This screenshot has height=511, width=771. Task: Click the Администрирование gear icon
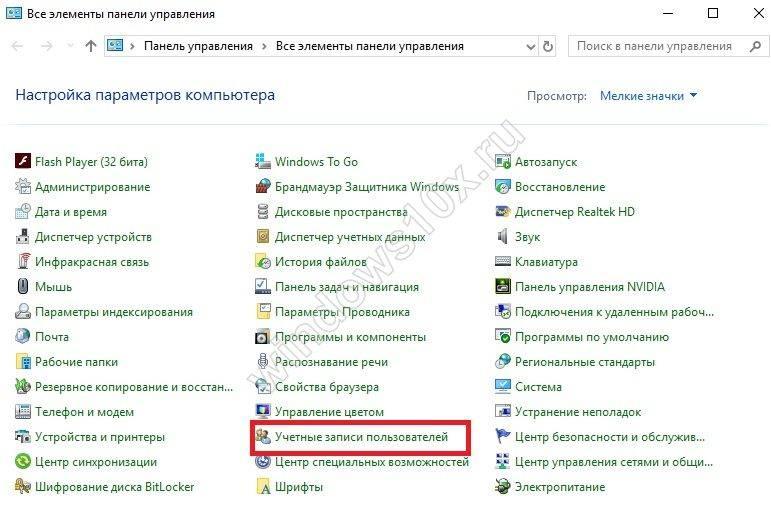[x=23, y=186]
